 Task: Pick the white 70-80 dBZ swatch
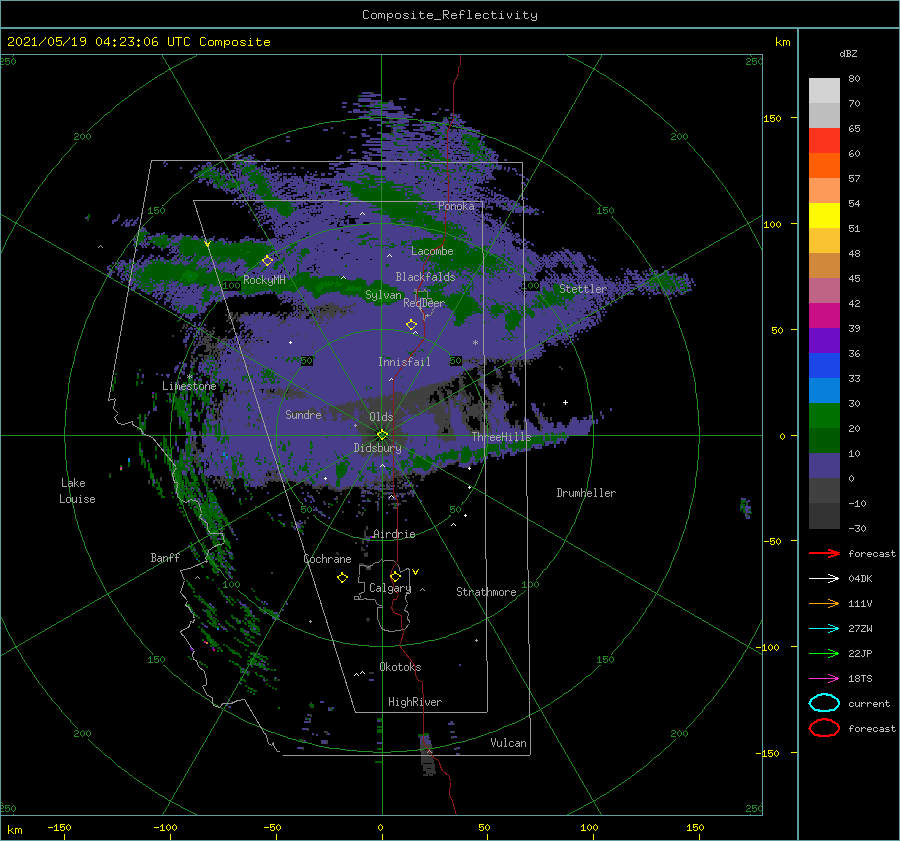coord(824,91)
